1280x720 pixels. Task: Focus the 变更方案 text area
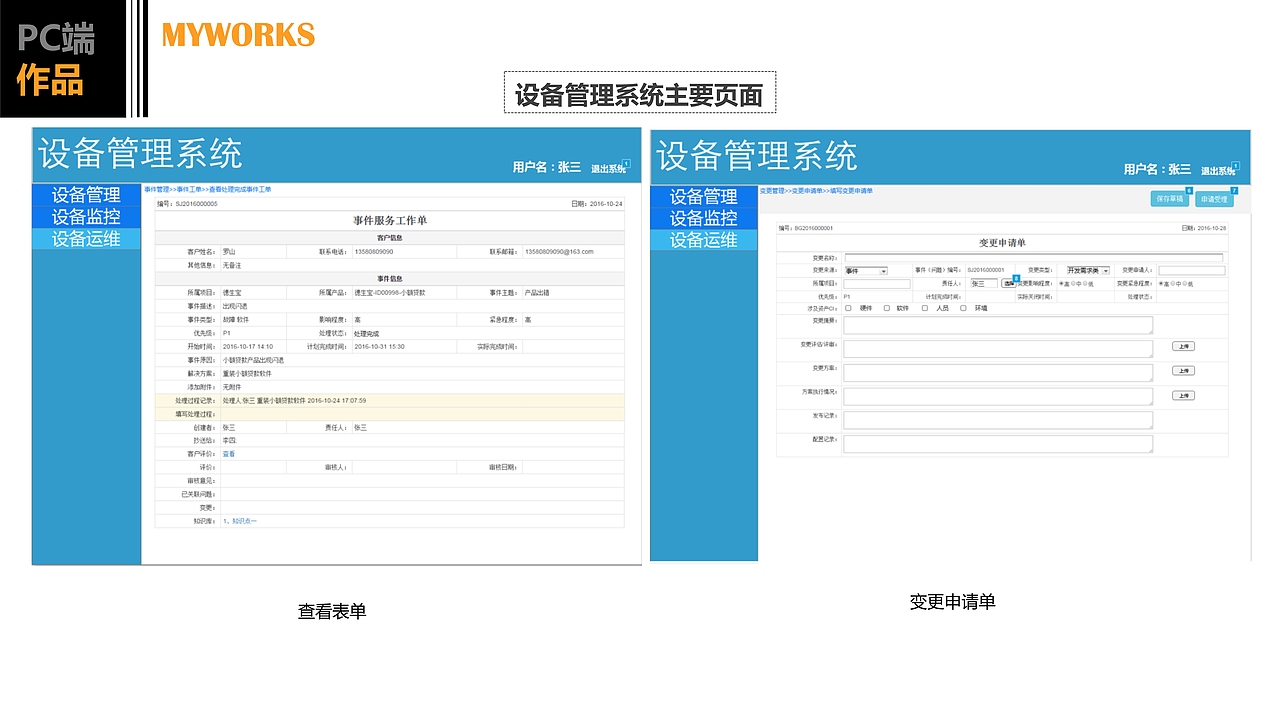998,373
